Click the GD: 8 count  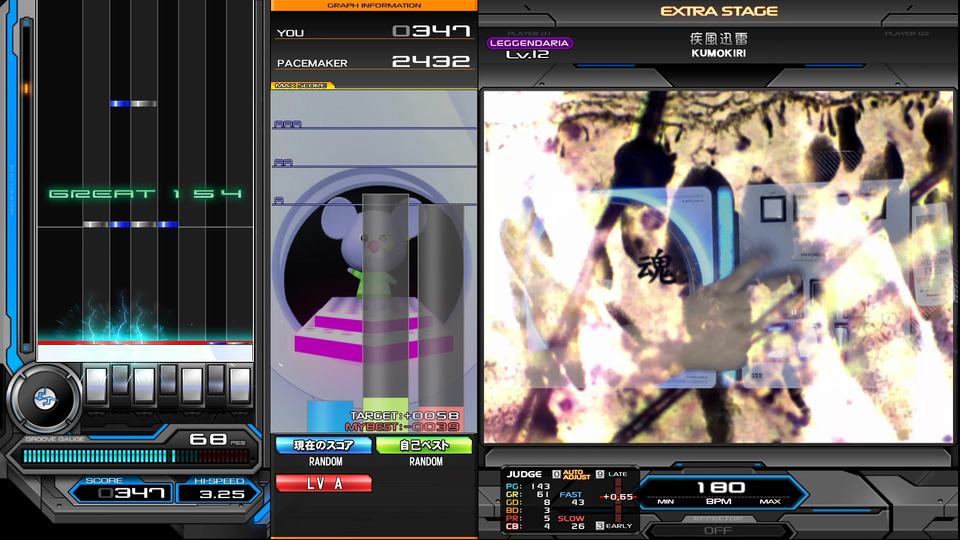[x=528, y=502]
